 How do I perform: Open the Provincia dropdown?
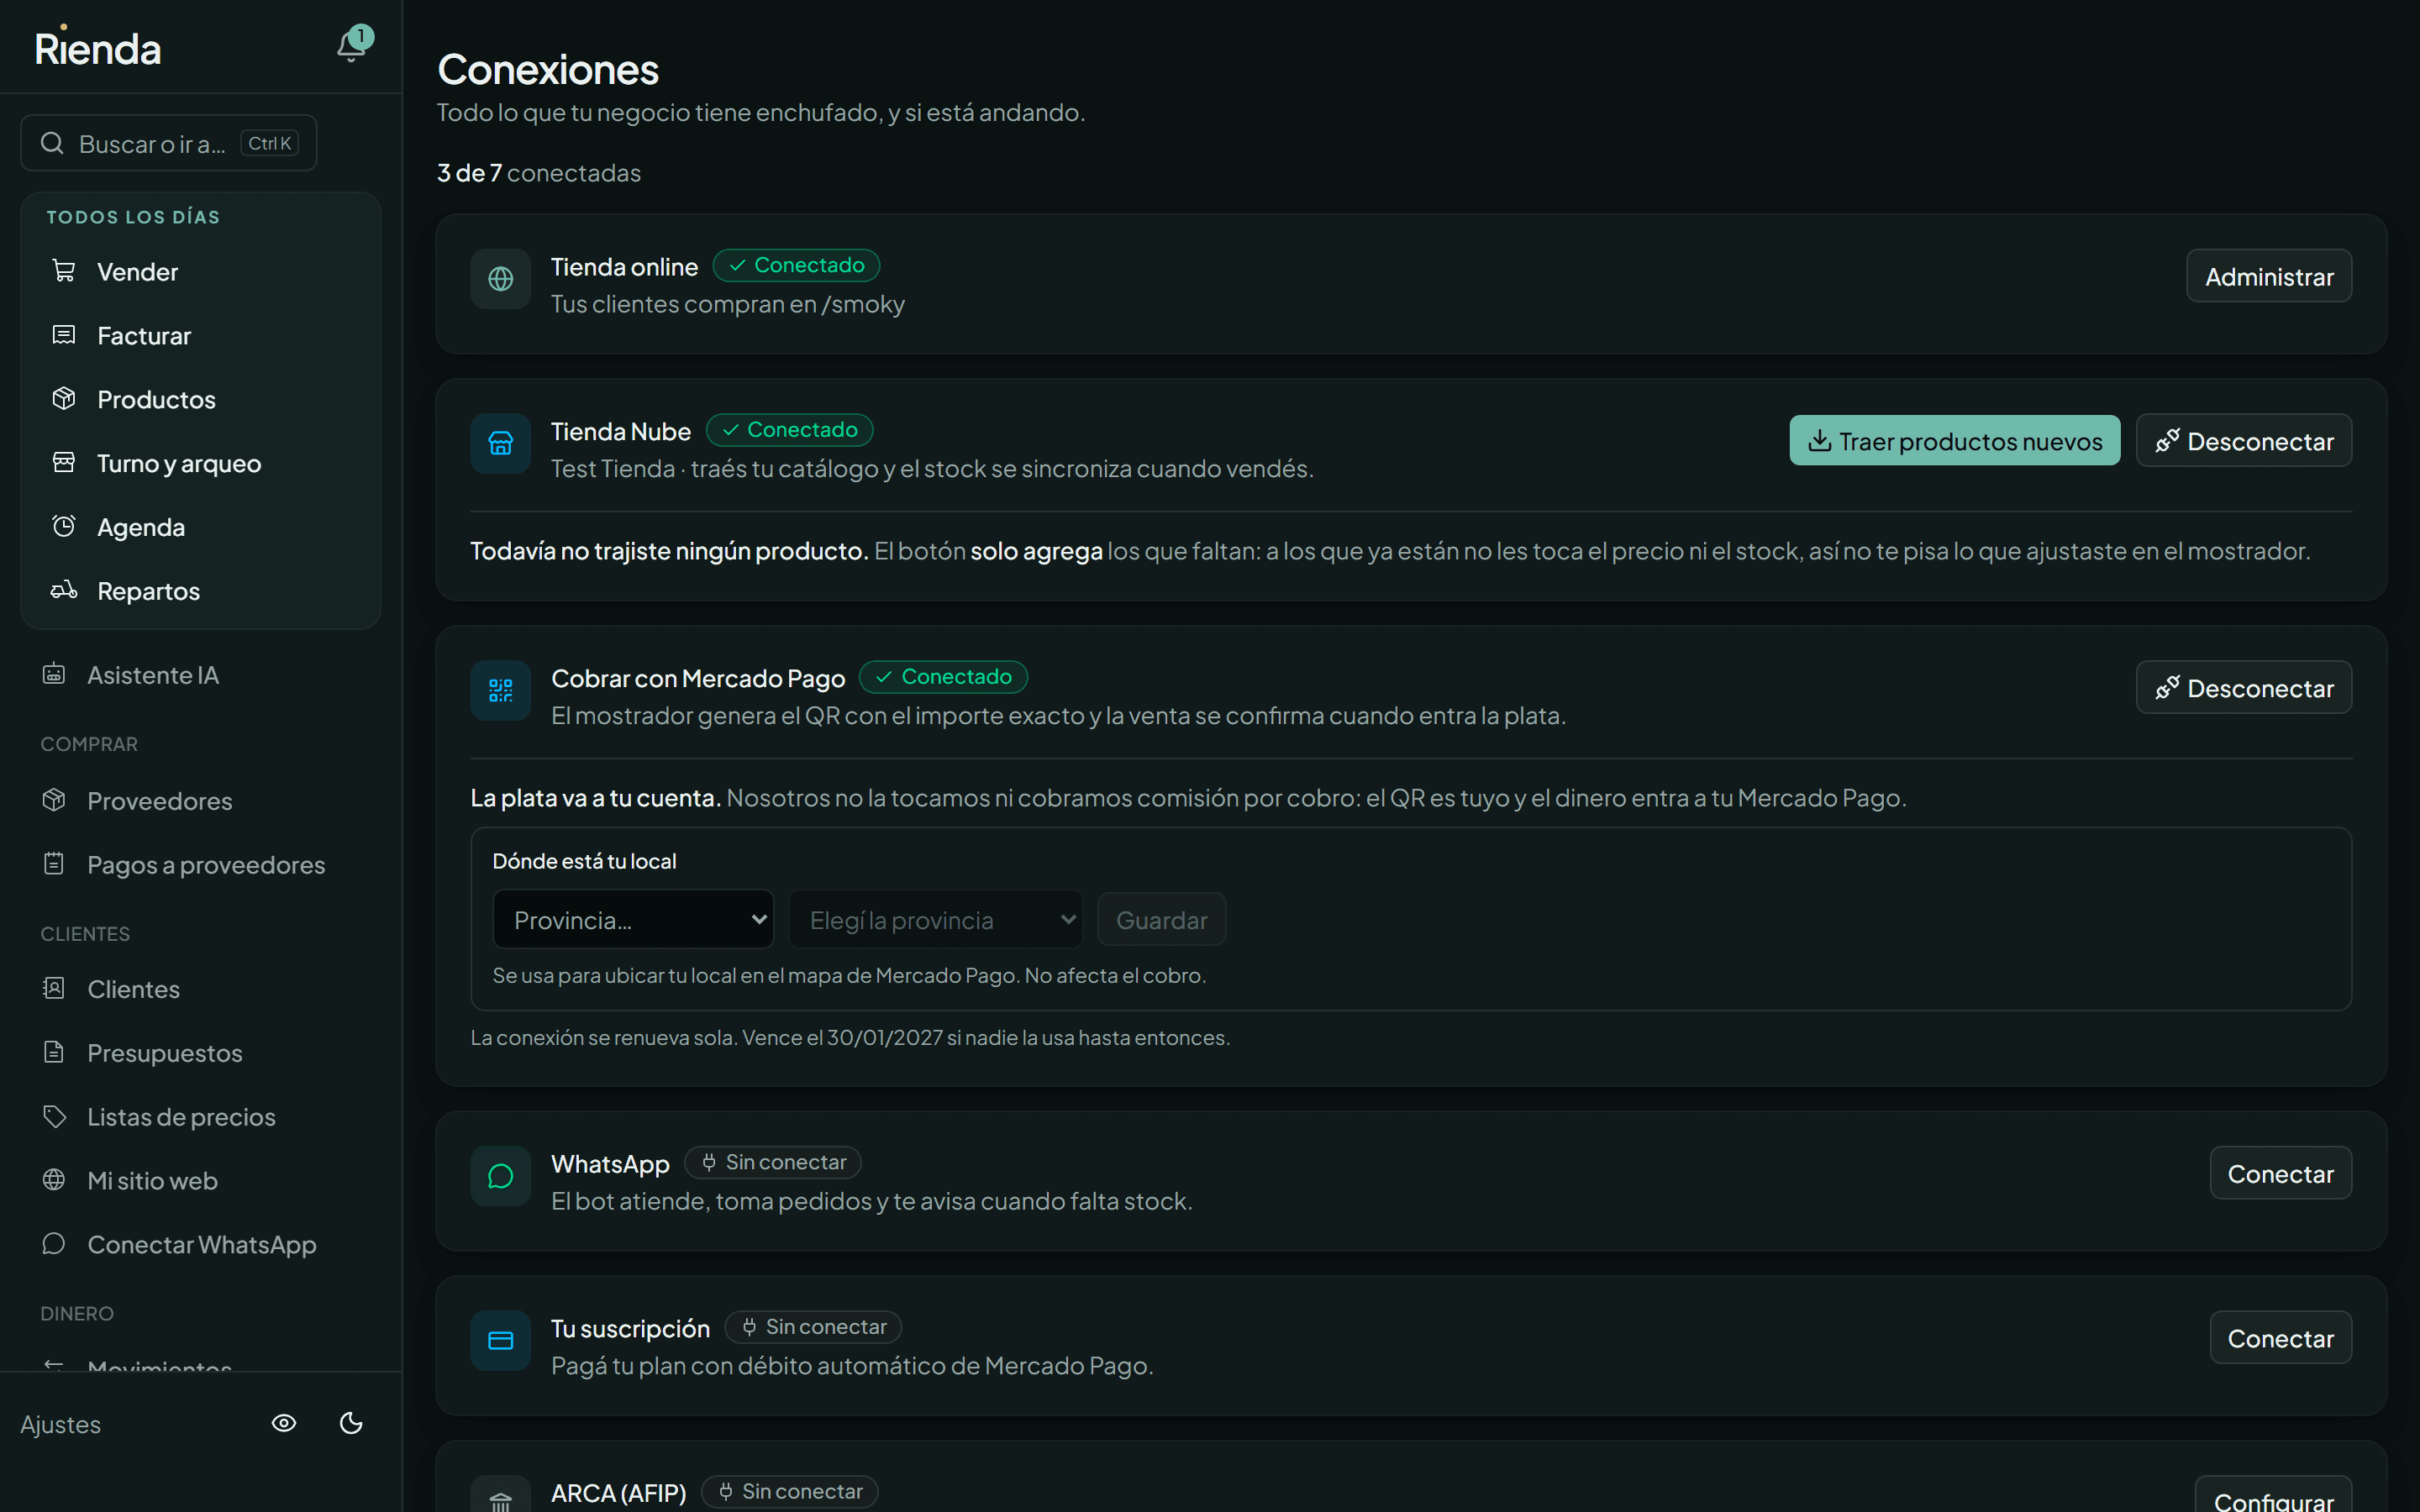click(x=633, y=919)
